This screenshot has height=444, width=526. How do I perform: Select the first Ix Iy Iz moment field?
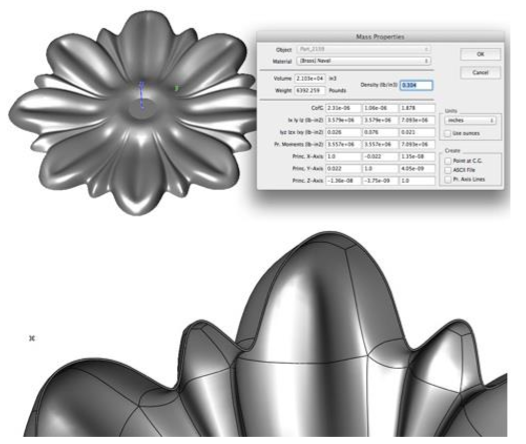pyautogui.click(x=343, y=120)
